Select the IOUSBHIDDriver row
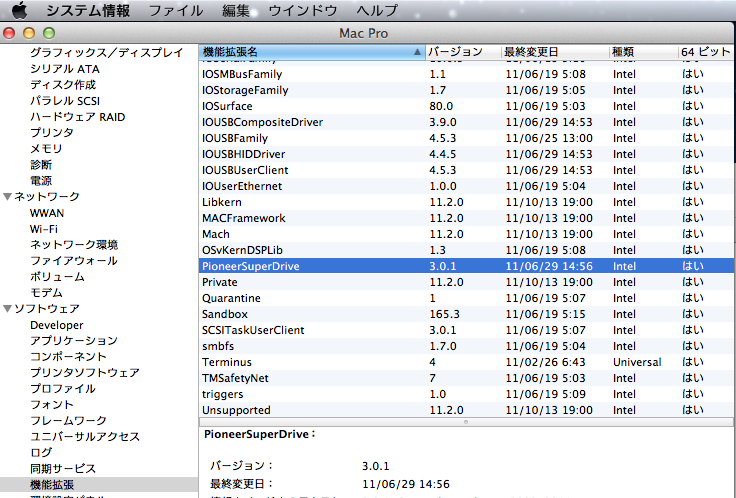Image resolution: width=736 pixels, height=498 pixels. [466, 154]
